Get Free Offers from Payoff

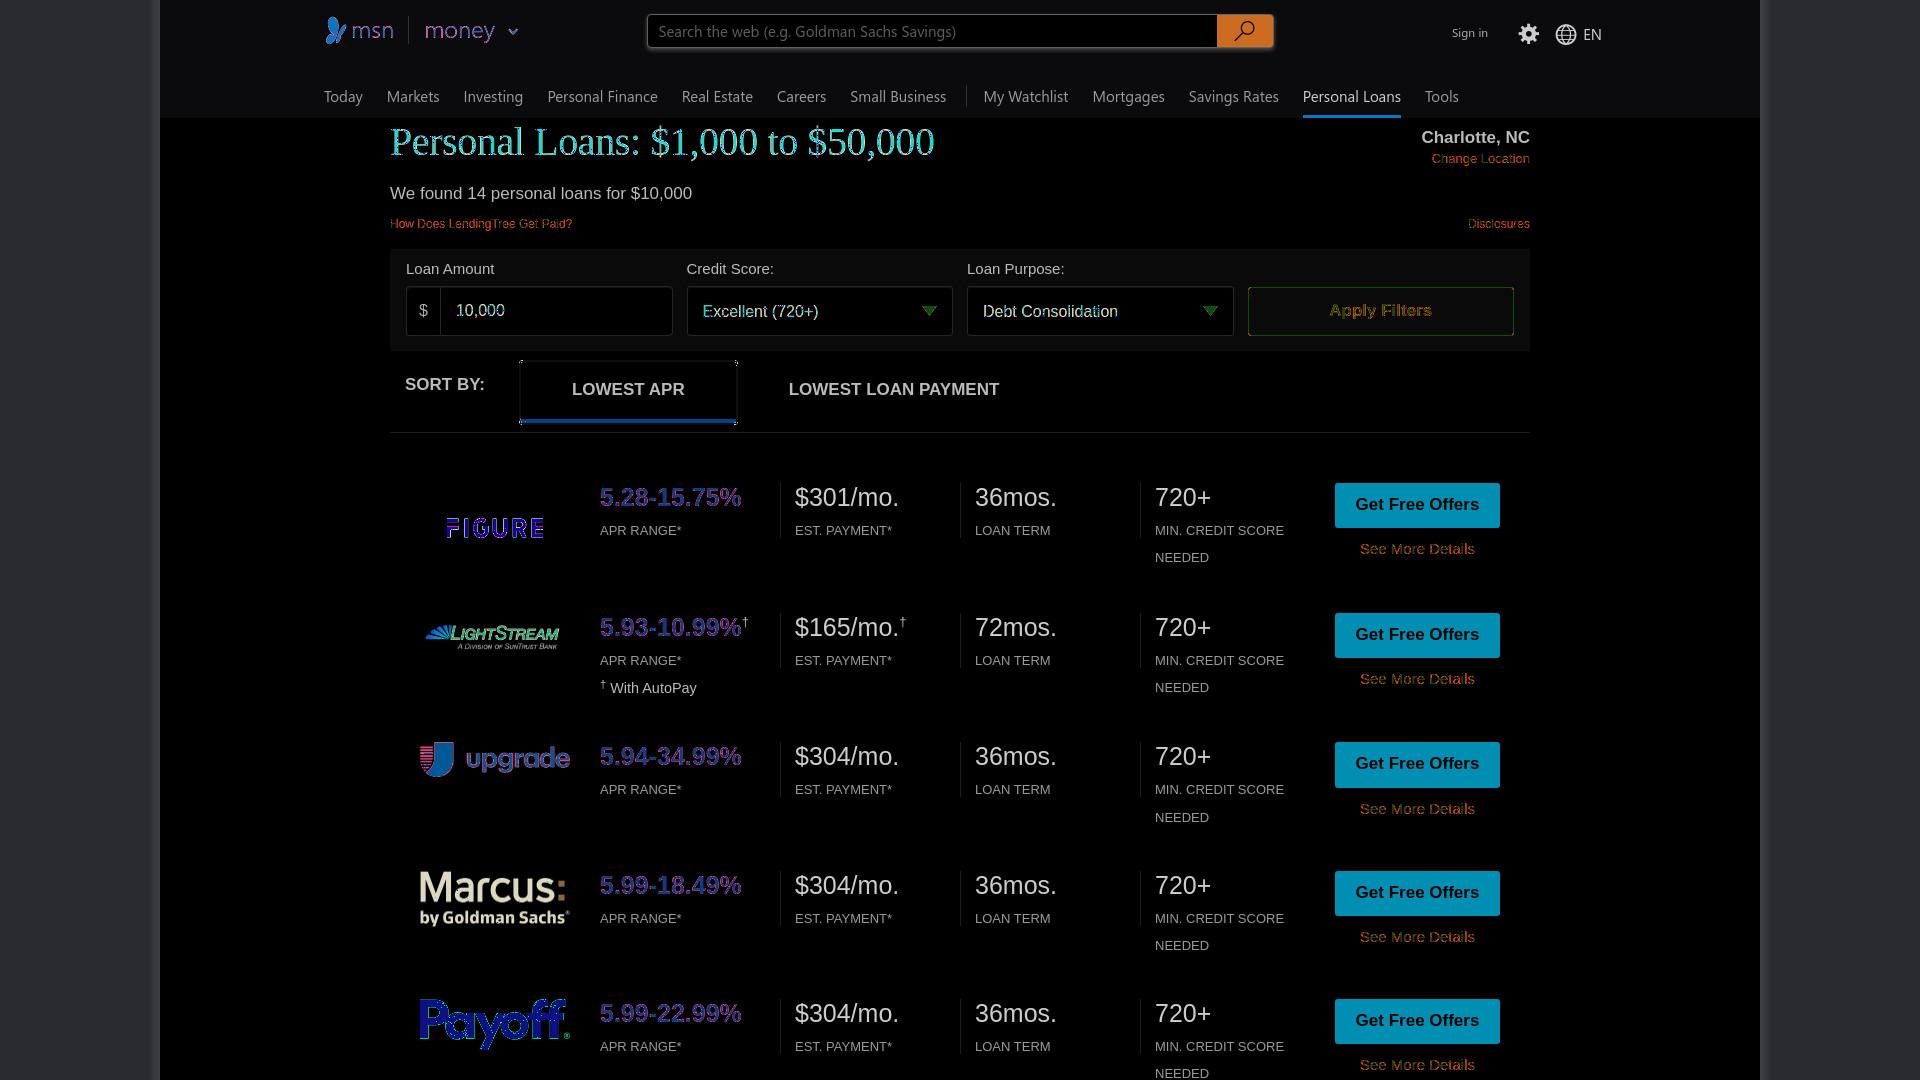coord(1417,1021)
